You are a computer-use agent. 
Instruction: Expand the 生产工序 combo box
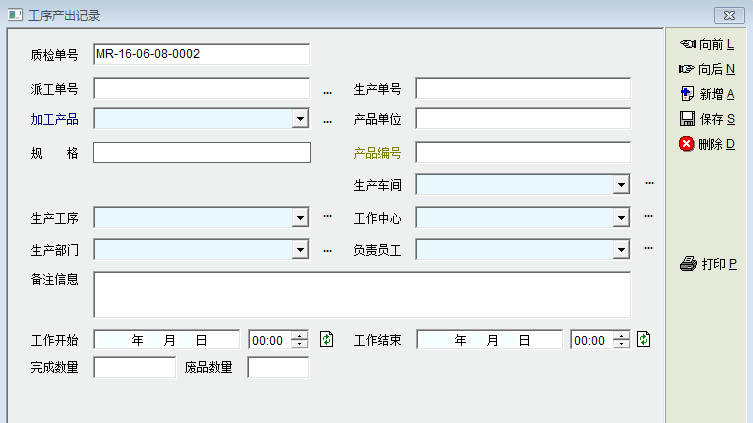(300, 218)
